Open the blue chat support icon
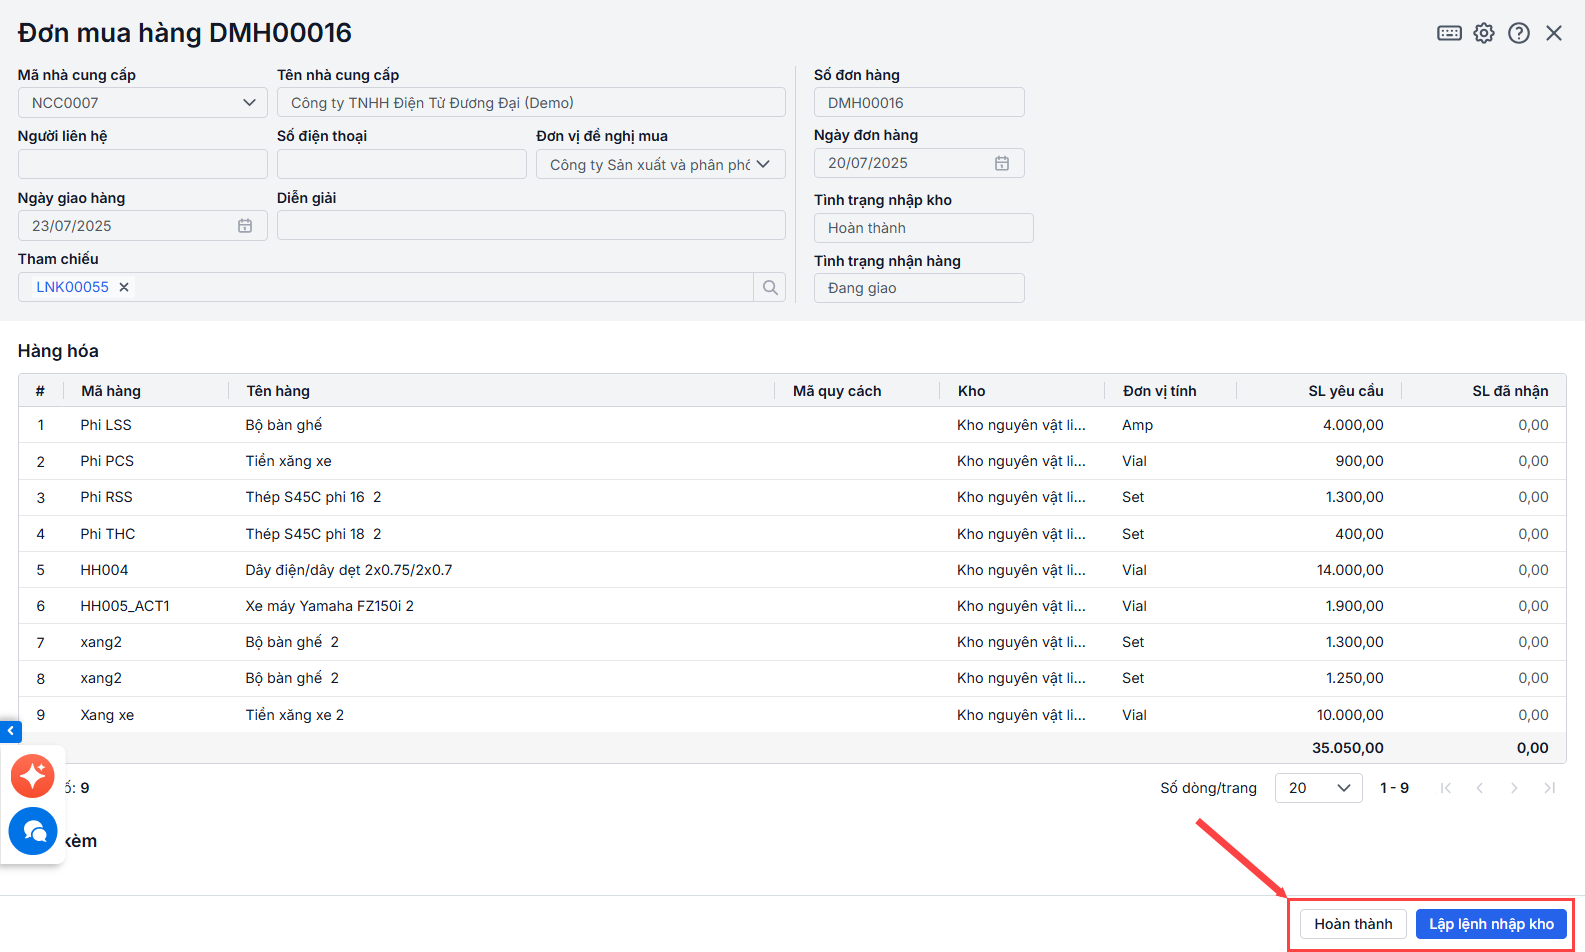This screenshot has width=1585, height=952. click(x=33, y=831)
